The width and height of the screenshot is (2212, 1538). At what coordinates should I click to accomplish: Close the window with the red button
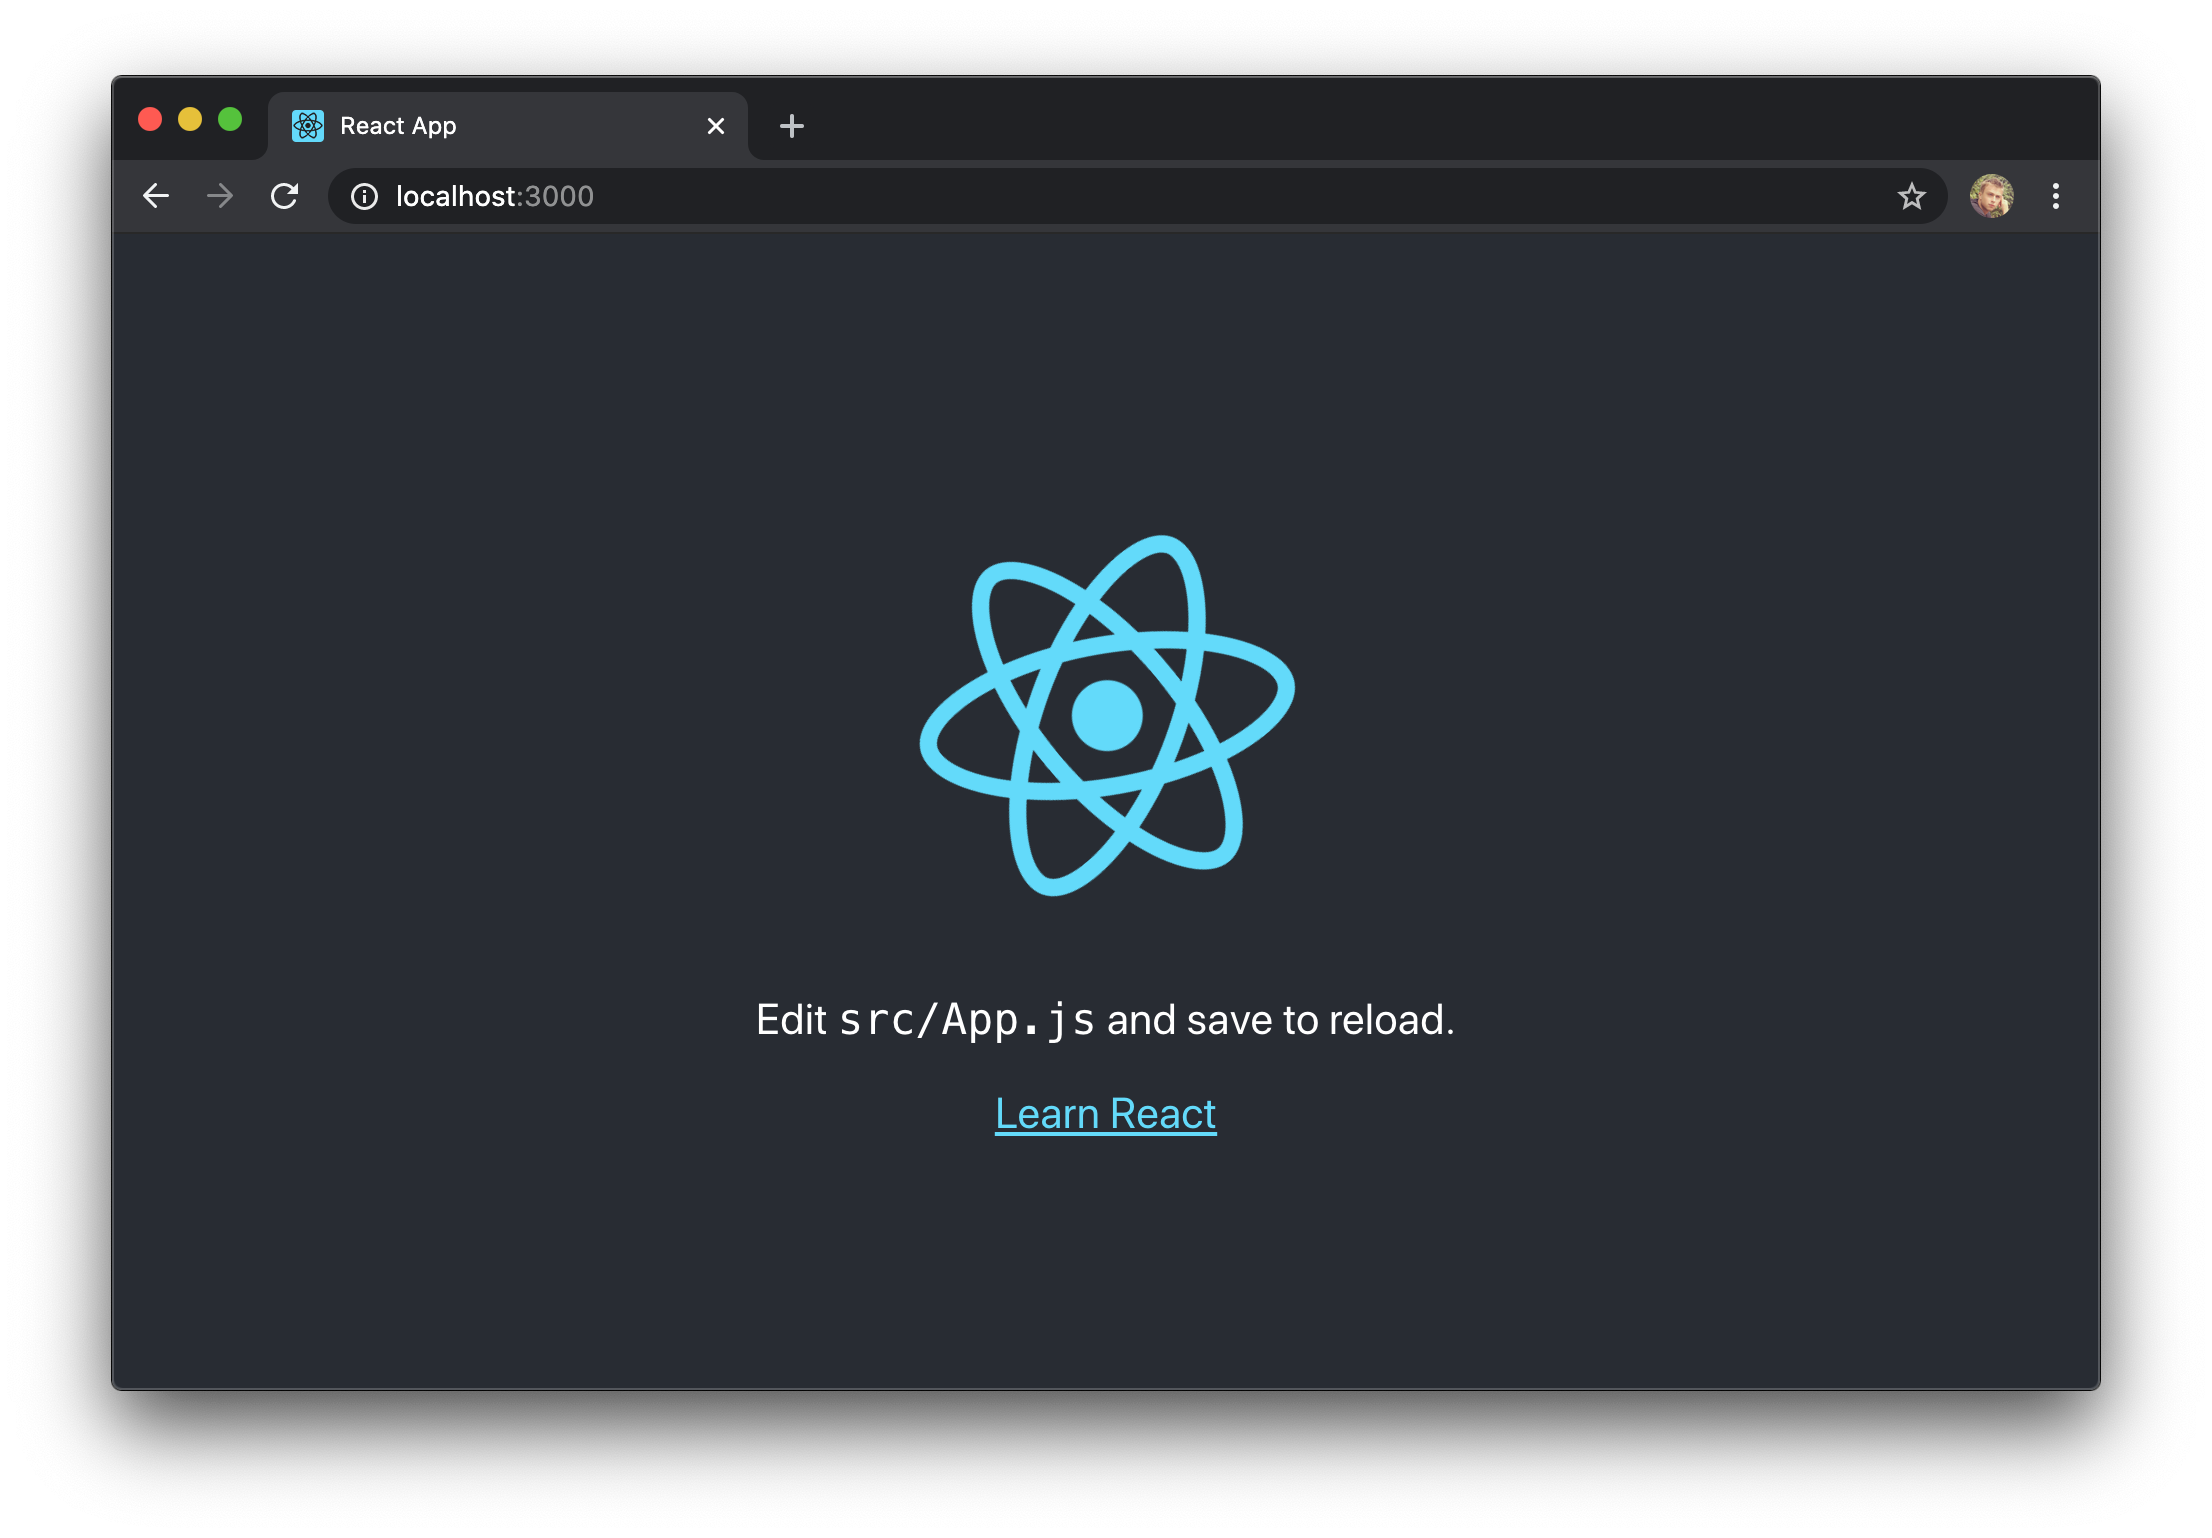[x=150, y=120]
